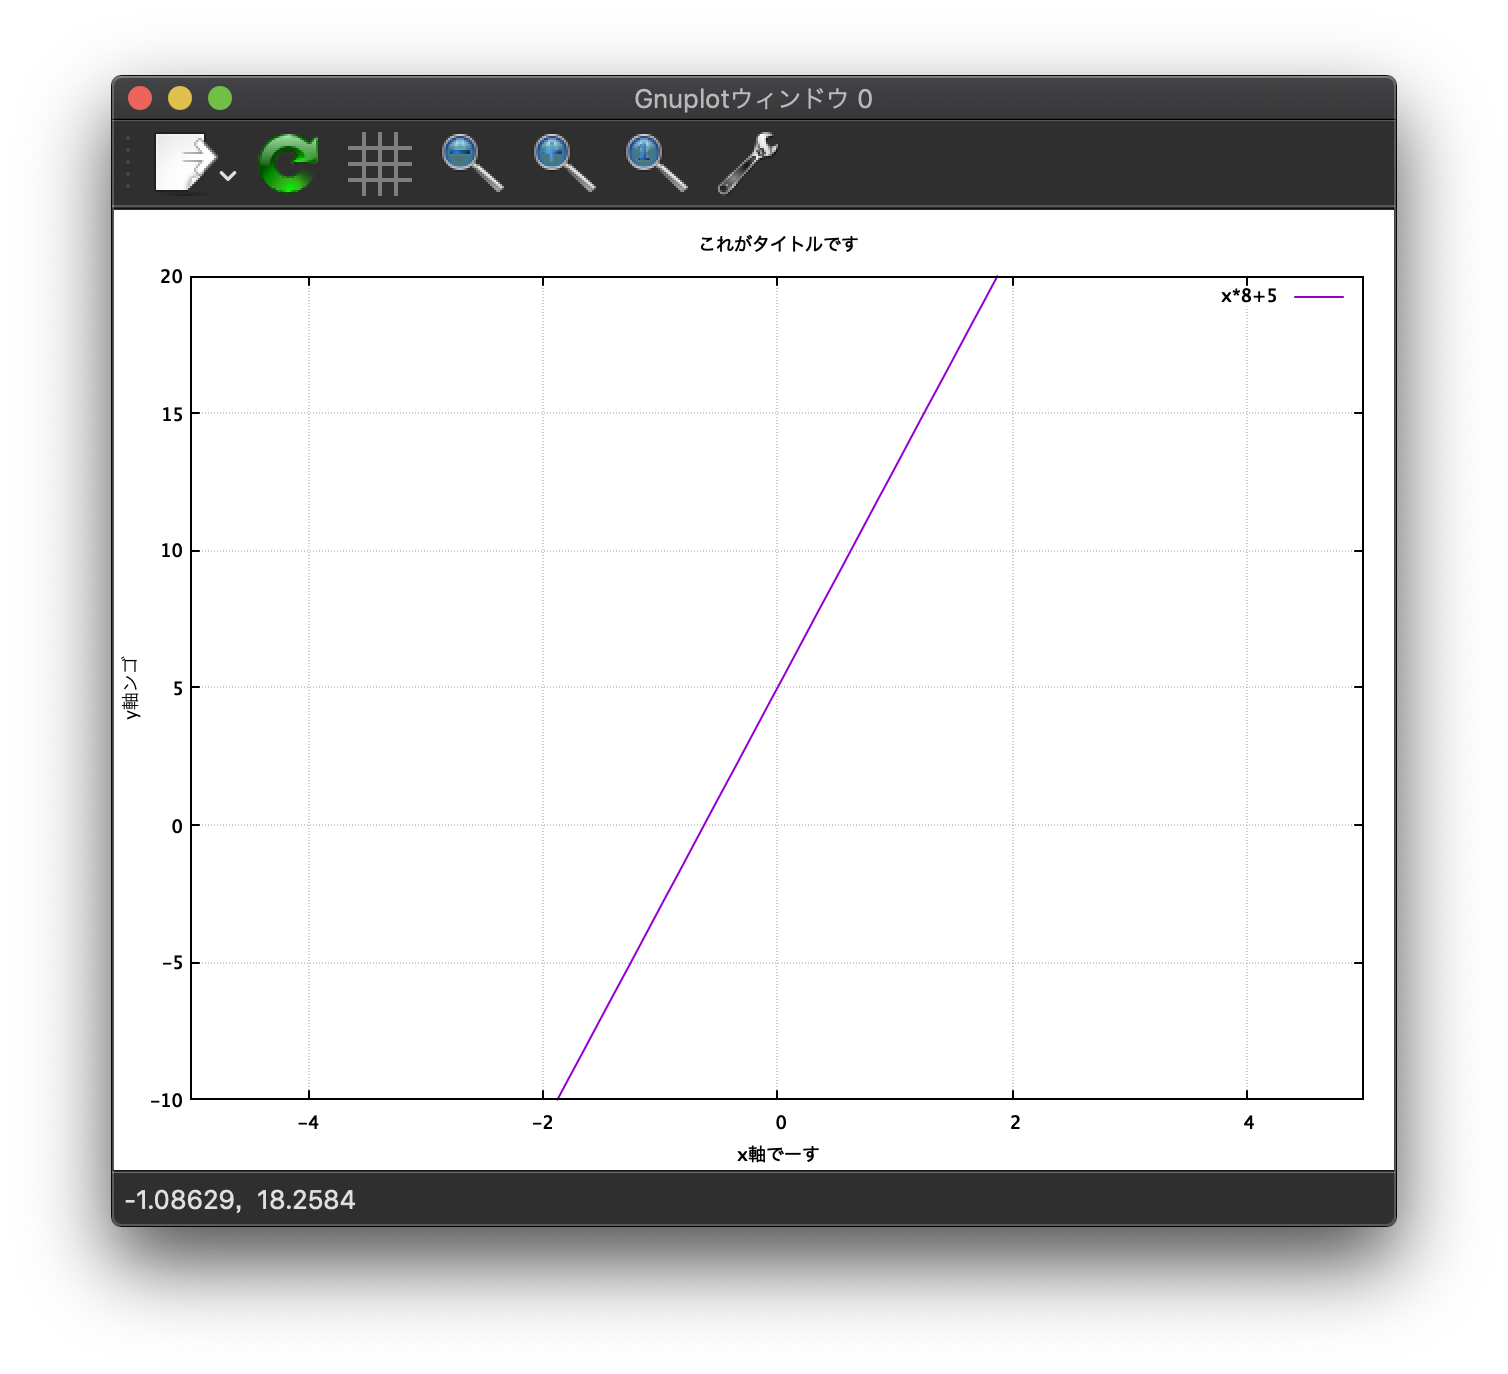Viewport: 1508px width, 1374px height.
Task: Select the zoom out magnifier icon
Action: pyautogui.click(x=470, y=163)
